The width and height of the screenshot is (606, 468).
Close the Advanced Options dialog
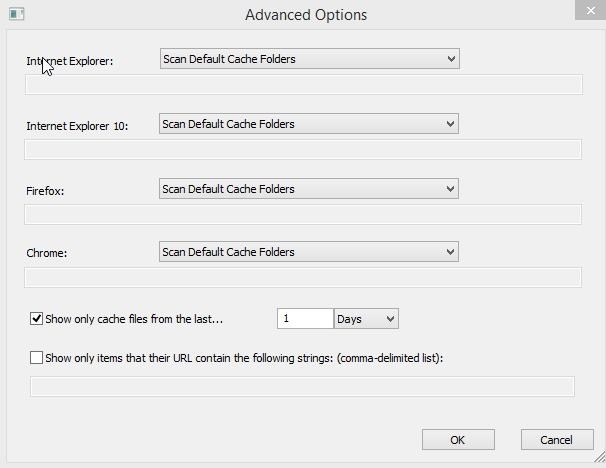pyautogui.click(x=589, y=9)
